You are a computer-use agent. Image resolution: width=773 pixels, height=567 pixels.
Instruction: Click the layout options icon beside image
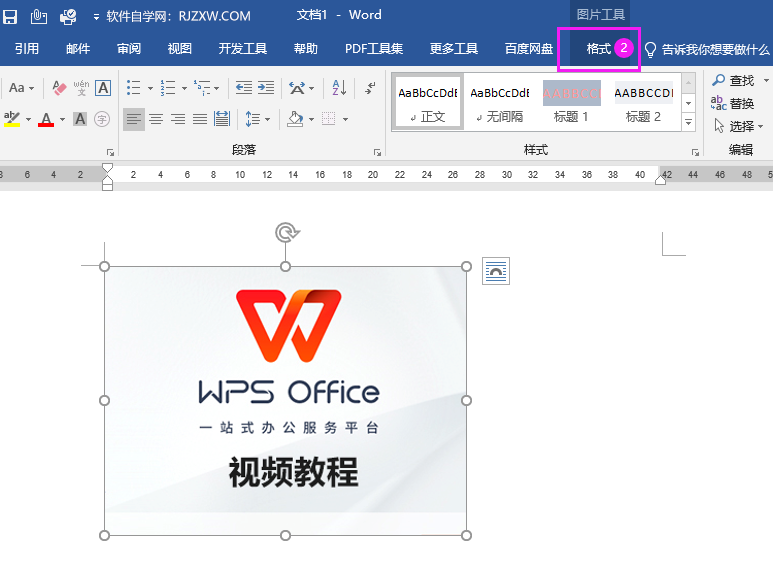click(x=495, y=271)
